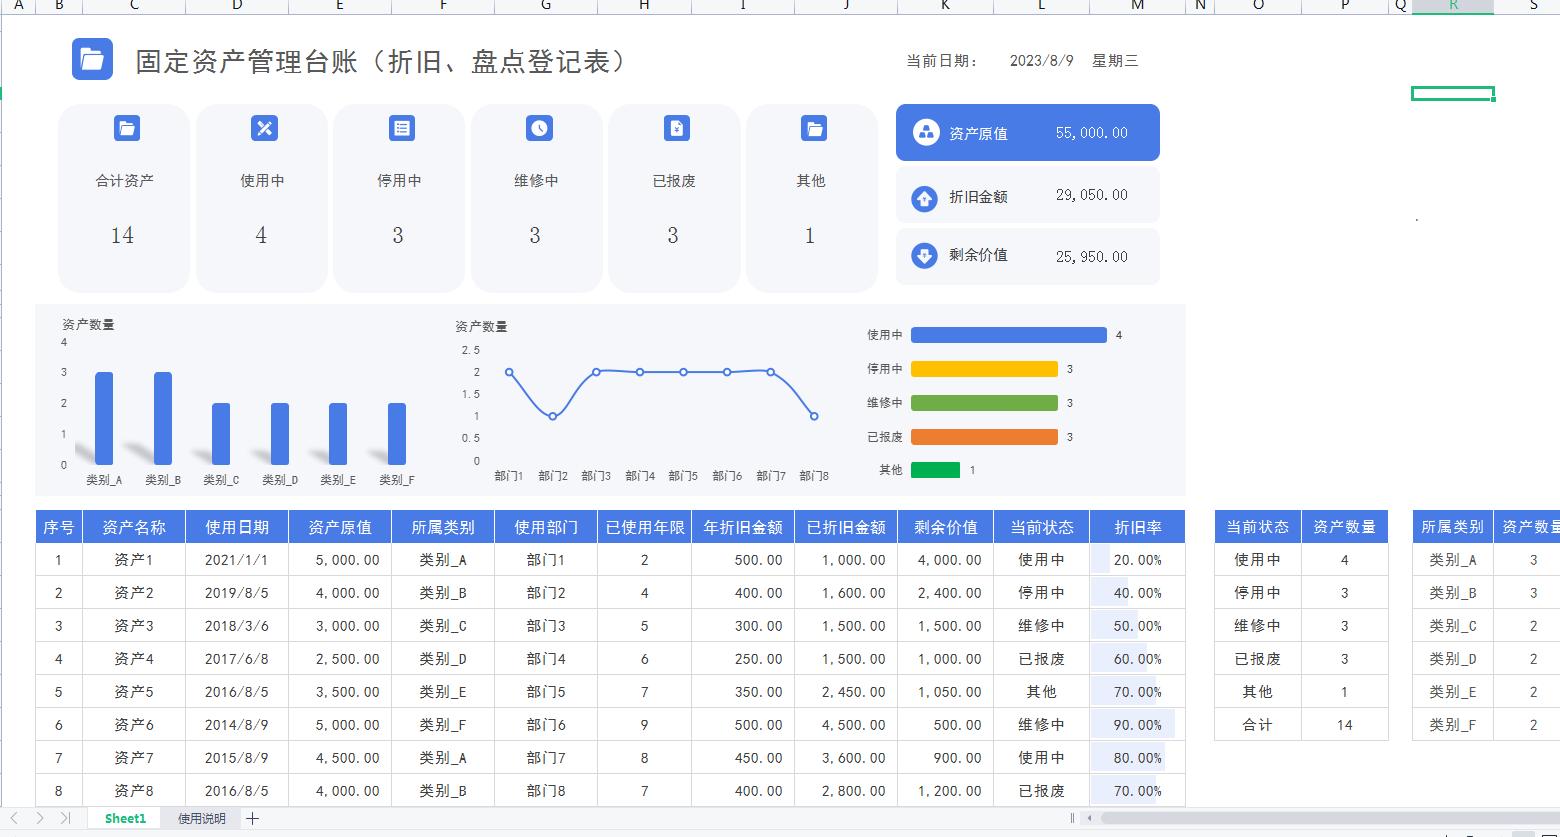The height and width of the screenshot is (837, 1560).
Task: Click the clock icon above 维修中
Action: pyautogui.click(x=539, y=128)
